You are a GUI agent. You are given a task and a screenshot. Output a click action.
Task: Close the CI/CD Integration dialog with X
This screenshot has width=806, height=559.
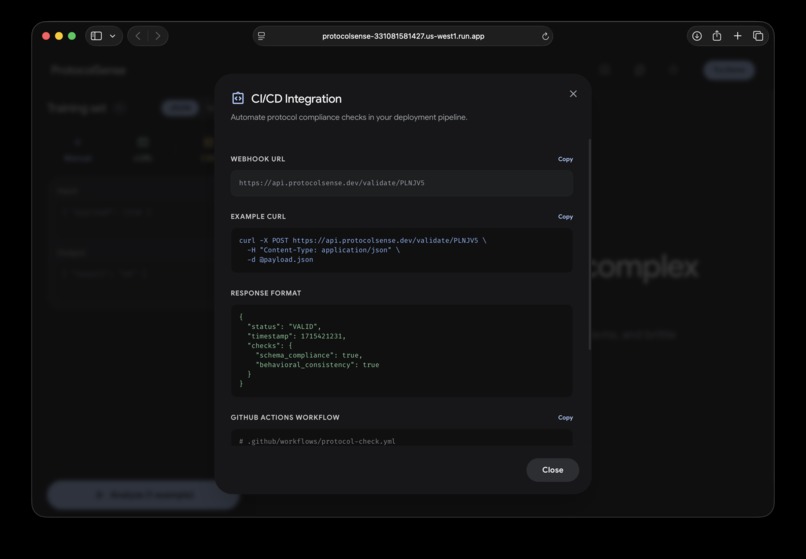pos(573,94)
